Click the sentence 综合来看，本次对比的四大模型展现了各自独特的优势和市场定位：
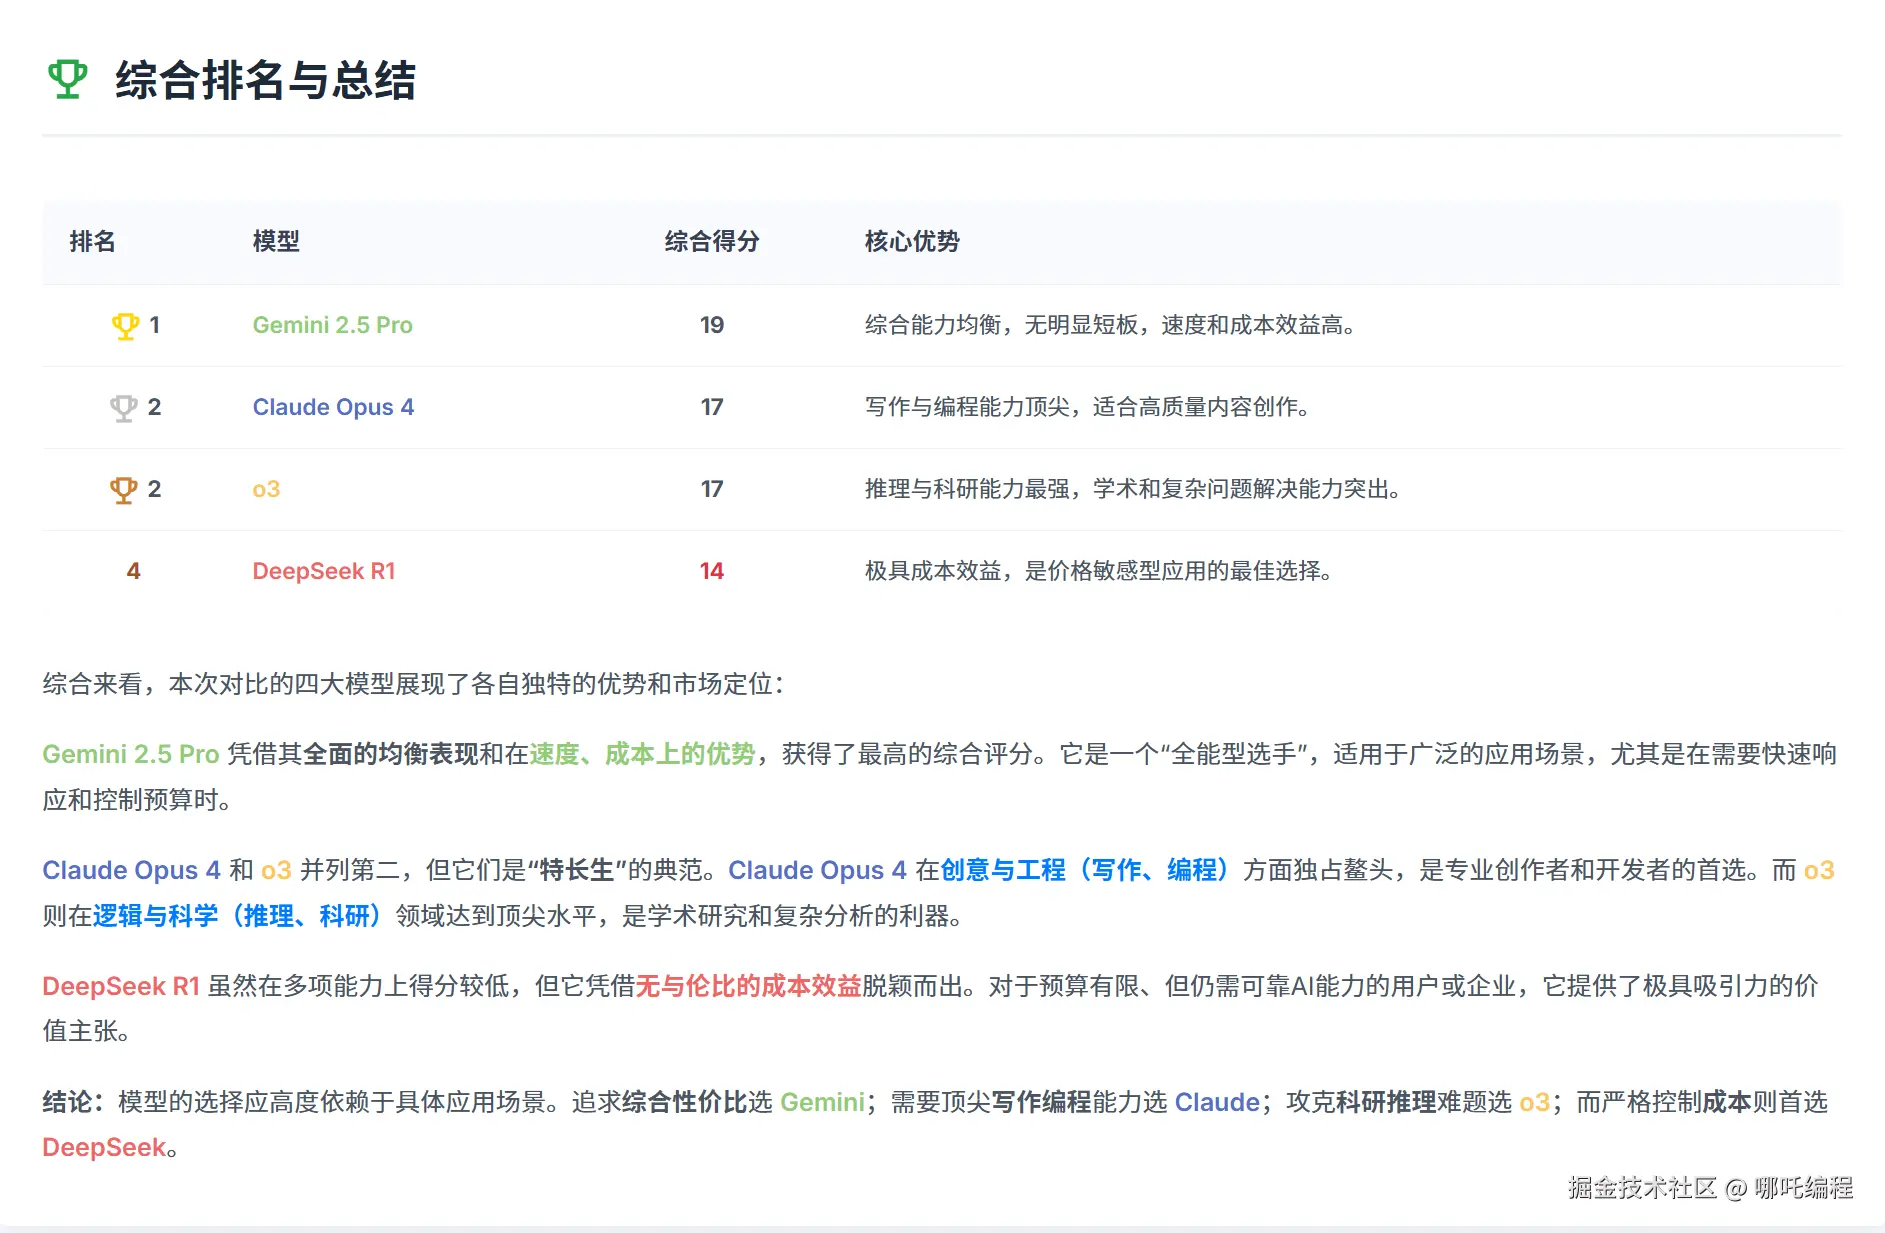The width and height of the screenshot is (1885, 1233). pos(415,684)
